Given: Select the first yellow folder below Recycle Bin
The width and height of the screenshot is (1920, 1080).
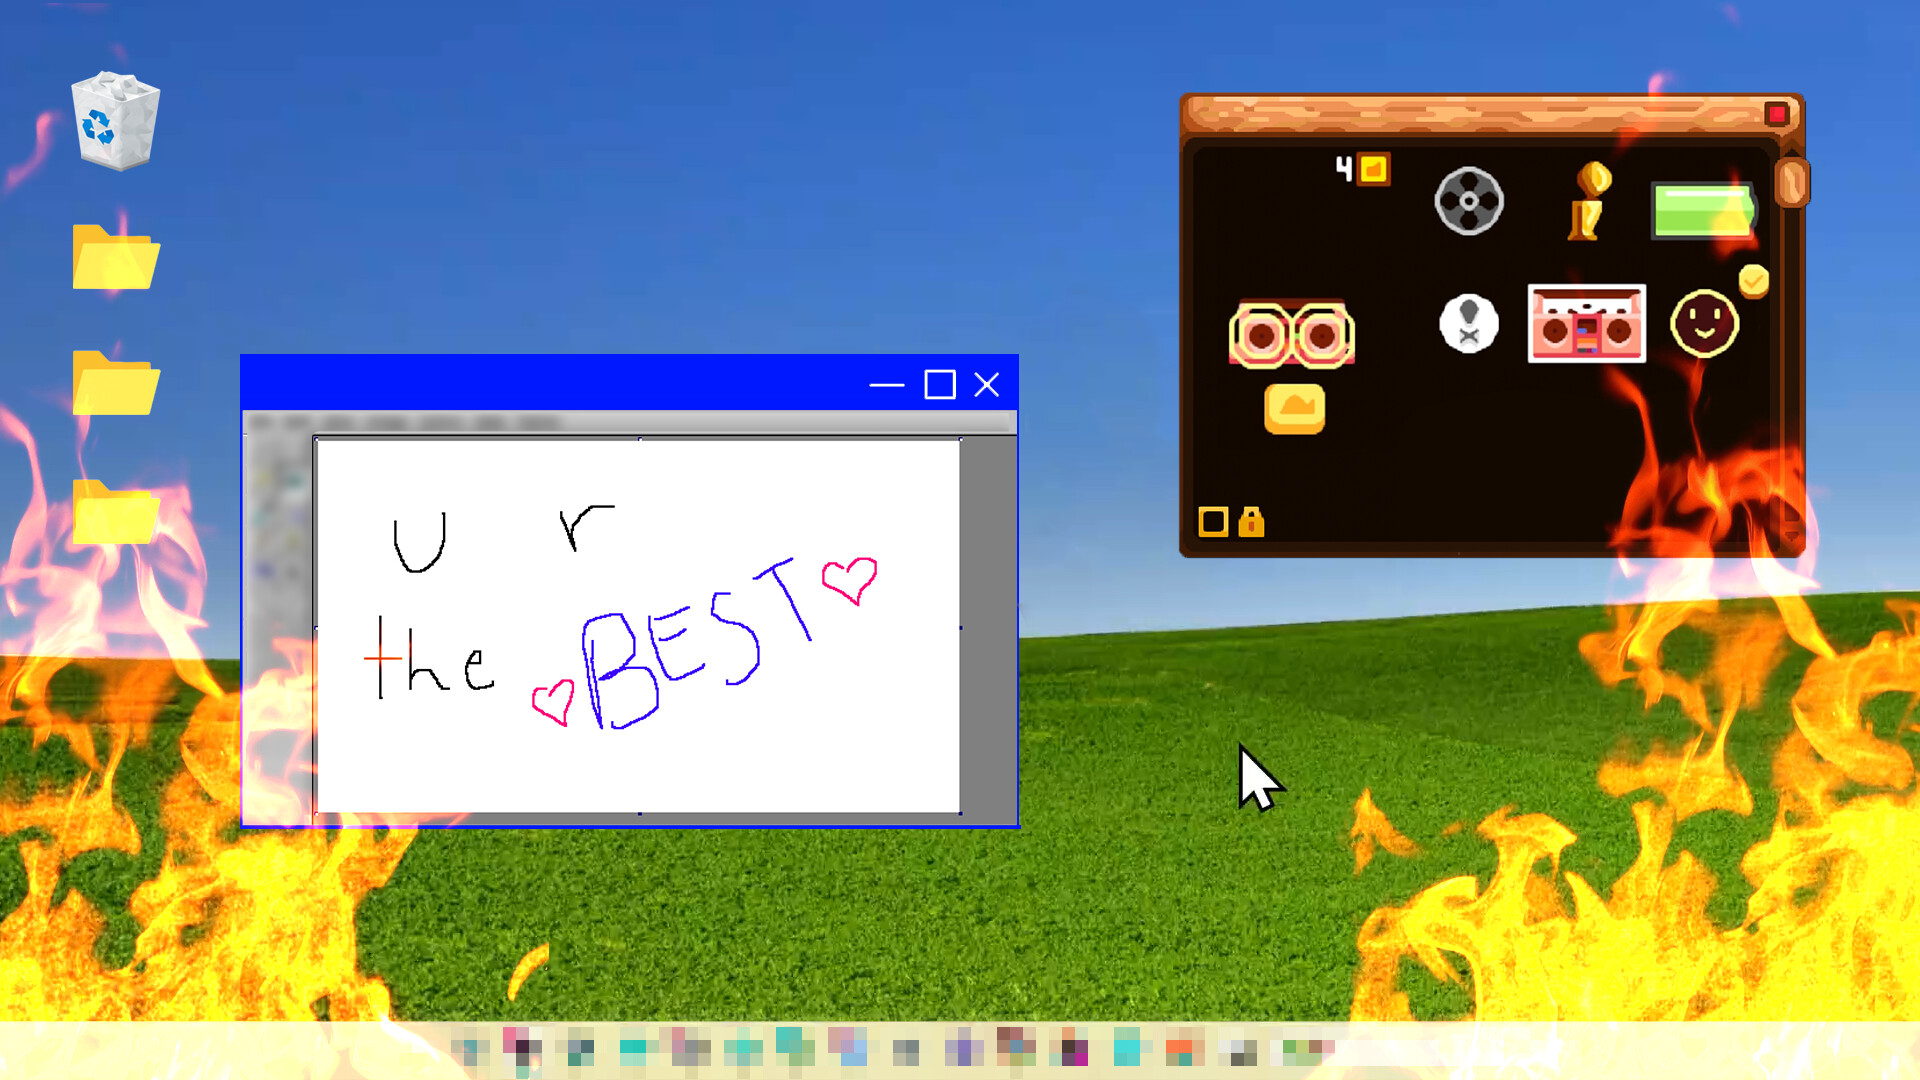Looking at the screenshot, I should coord(116,257).
